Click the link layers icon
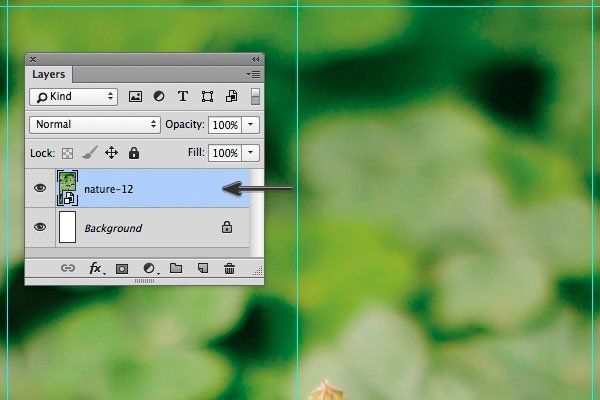The image size is (600, 400). 68,268
